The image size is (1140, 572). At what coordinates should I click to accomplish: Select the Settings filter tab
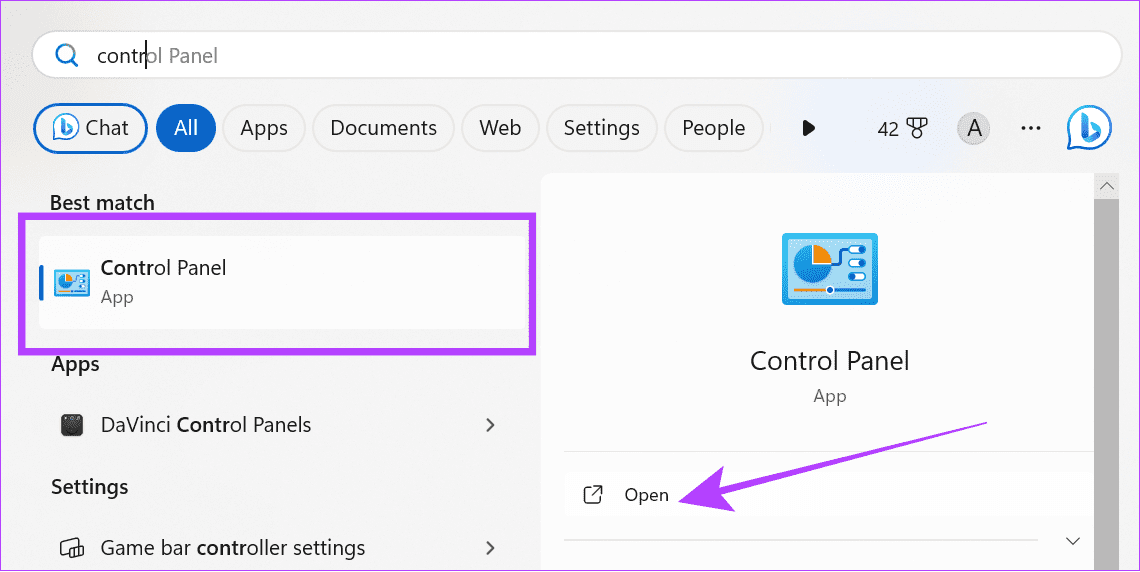tap(601, 128)
